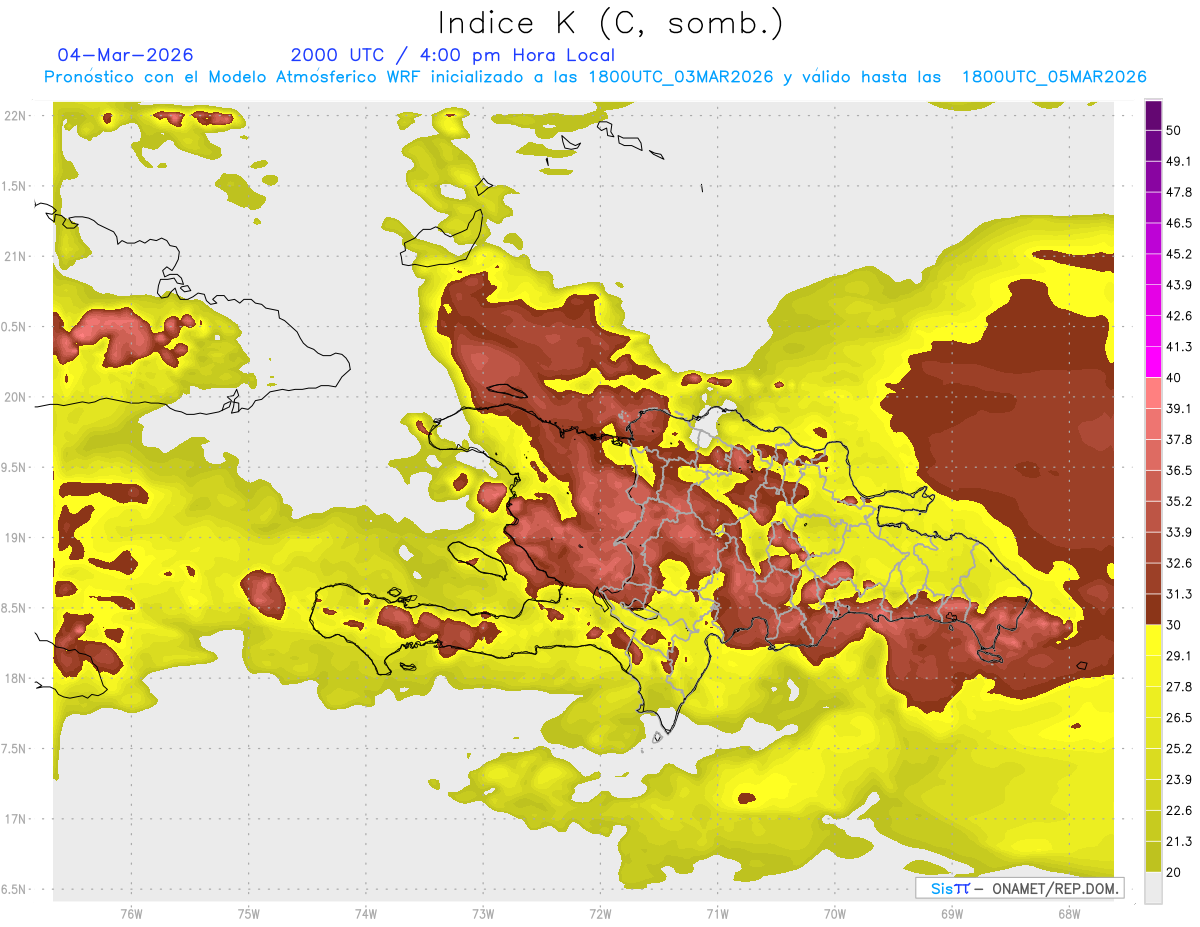Viewport: 1200px width, 927px height.
Task: Click the color bar label '35.2'
Action: (x=1179, y=501)
